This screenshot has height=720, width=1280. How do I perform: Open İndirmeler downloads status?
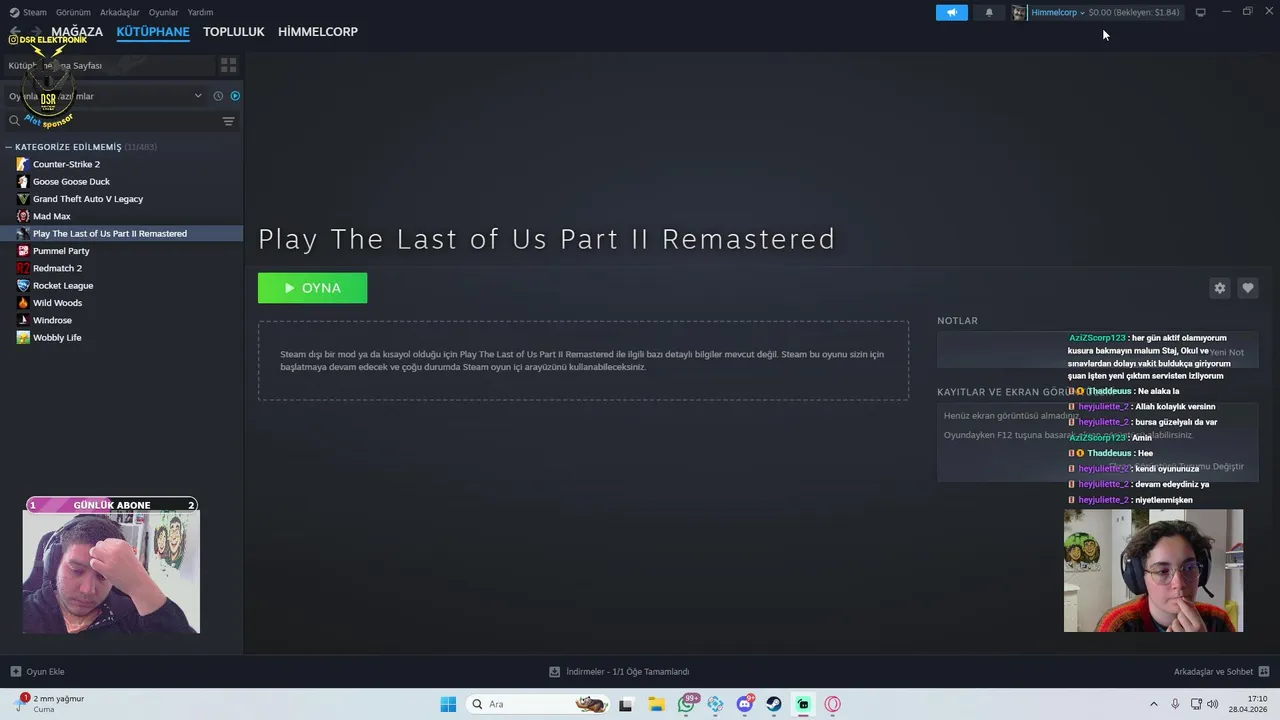tap(628, 671)
